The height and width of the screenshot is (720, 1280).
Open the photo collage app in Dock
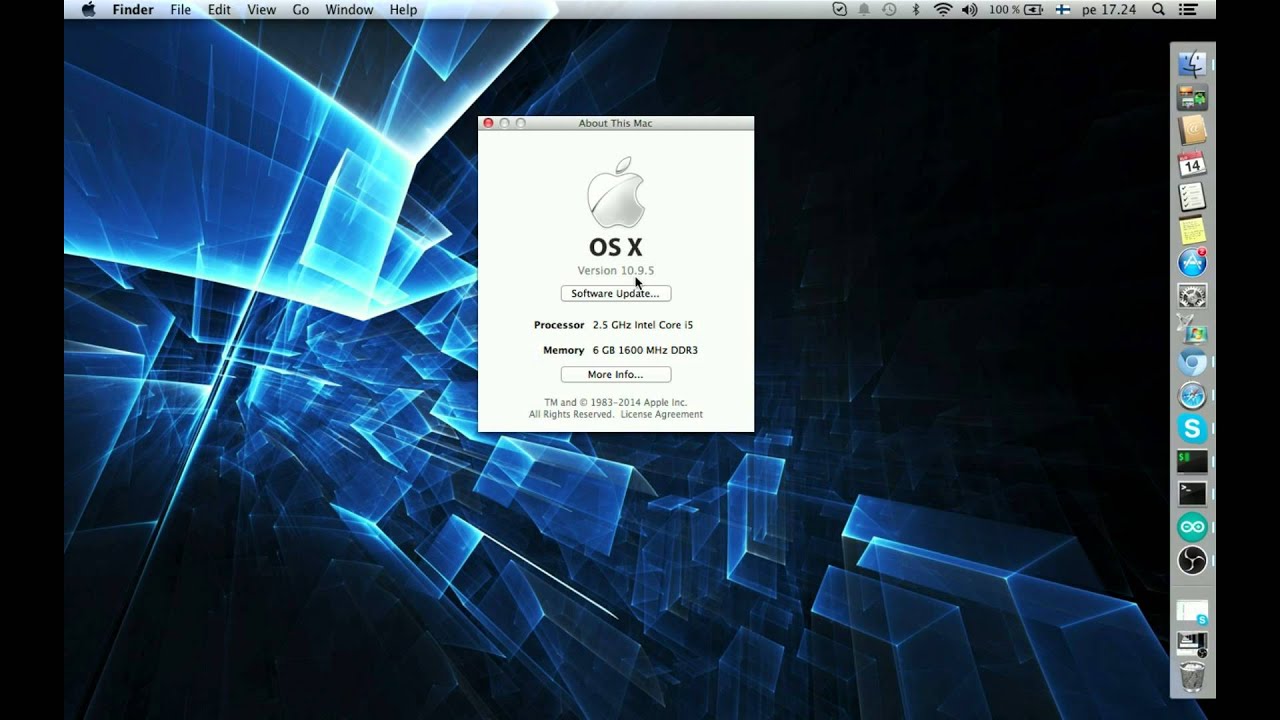click(x=1192, y=98)
